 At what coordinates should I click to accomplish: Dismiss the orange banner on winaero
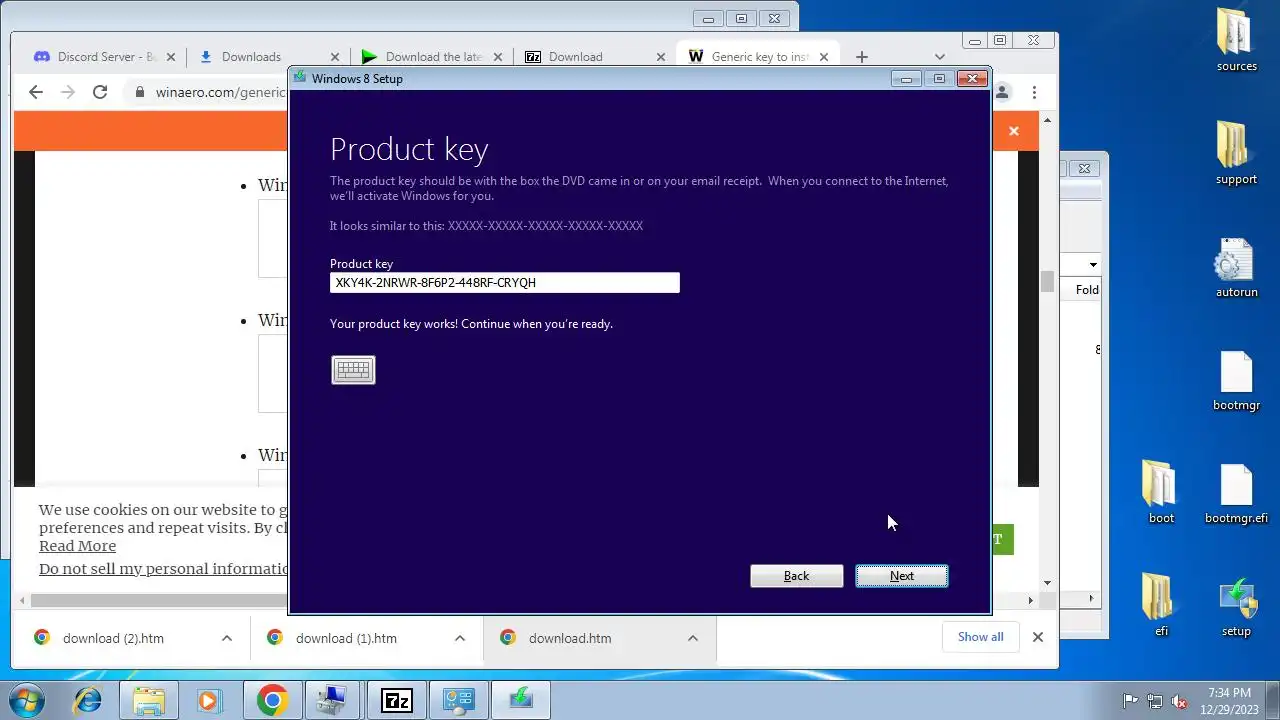tap(1014, 131)
